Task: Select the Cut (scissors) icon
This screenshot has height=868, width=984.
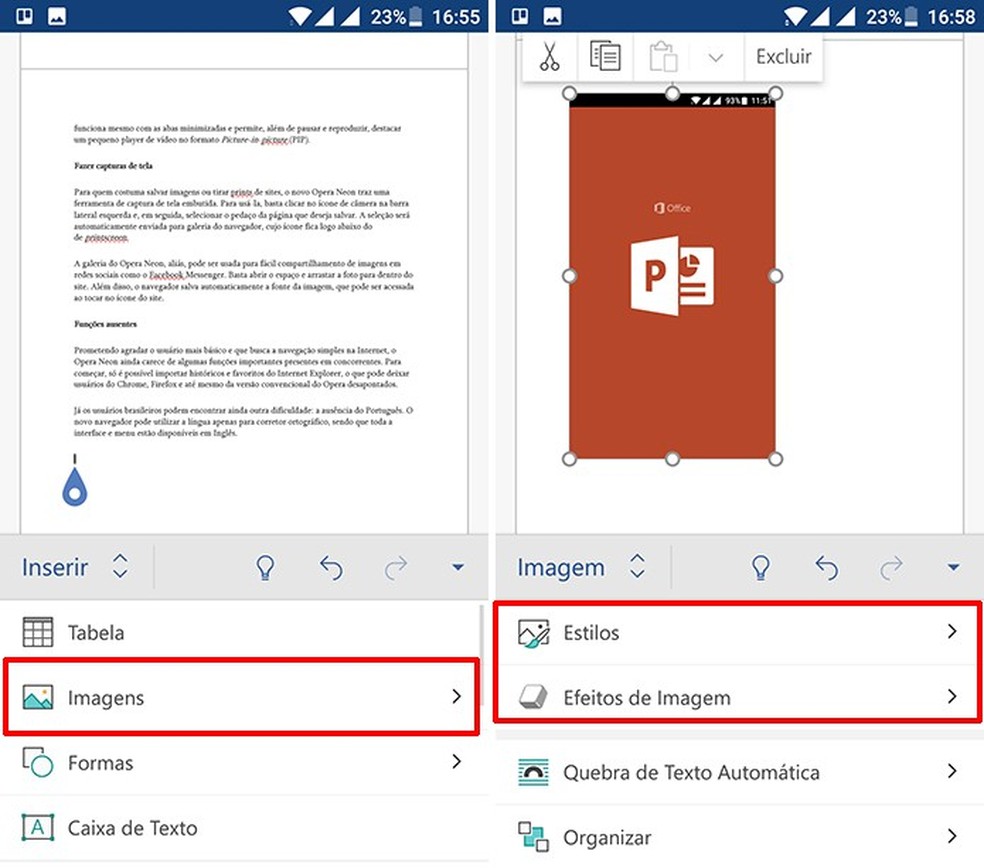Action: pyautogui.click(x=548, y=56)
